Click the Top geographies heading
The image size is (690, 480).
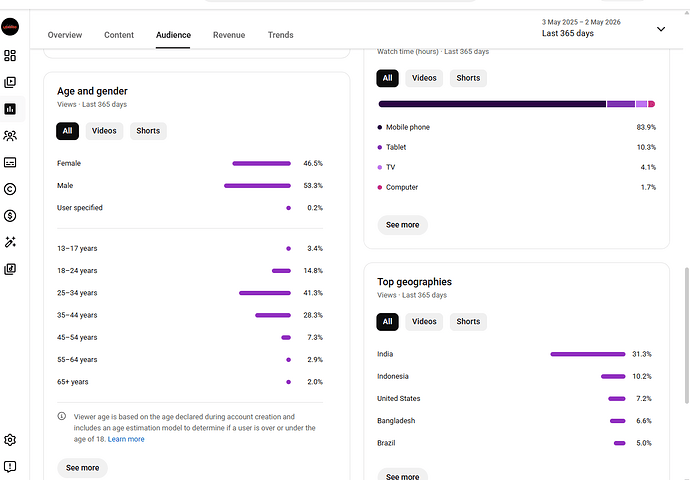(x=415, y=282)
